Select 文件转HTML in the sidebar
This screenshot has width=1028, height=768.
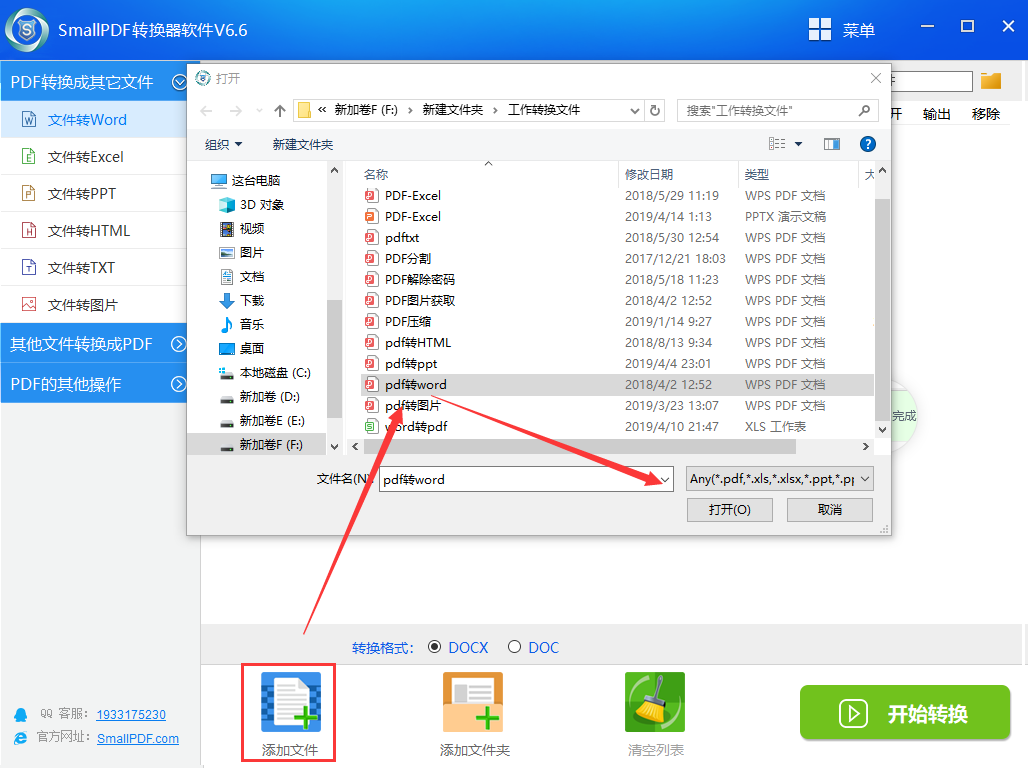tap(94, 230)
